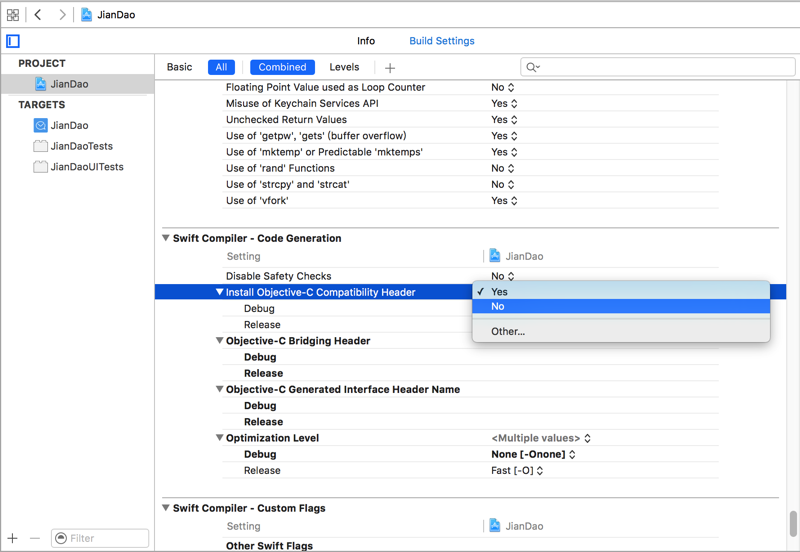Screen dimensions: 800x552
Task: Switch to Levels view
Action: click(x=344, y=67)
